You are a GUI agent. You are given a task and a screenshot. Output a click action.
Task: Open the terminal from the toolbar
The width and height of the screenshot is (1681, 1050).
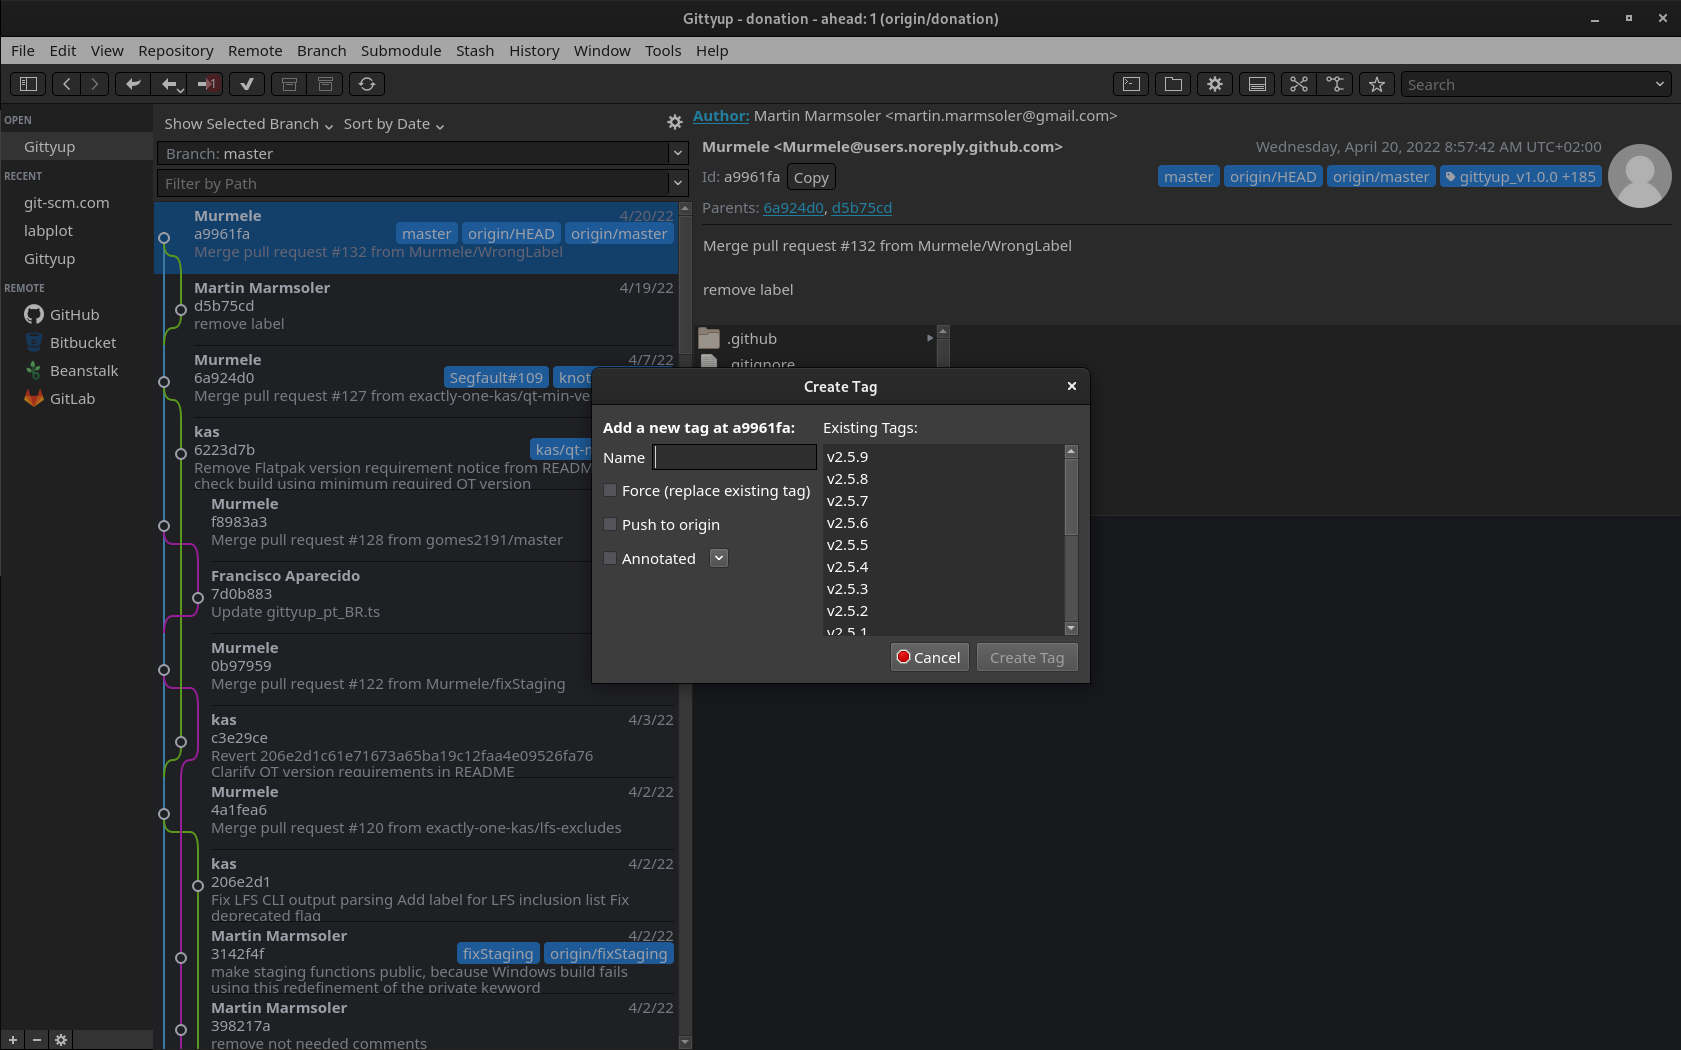pos(1131,84)
